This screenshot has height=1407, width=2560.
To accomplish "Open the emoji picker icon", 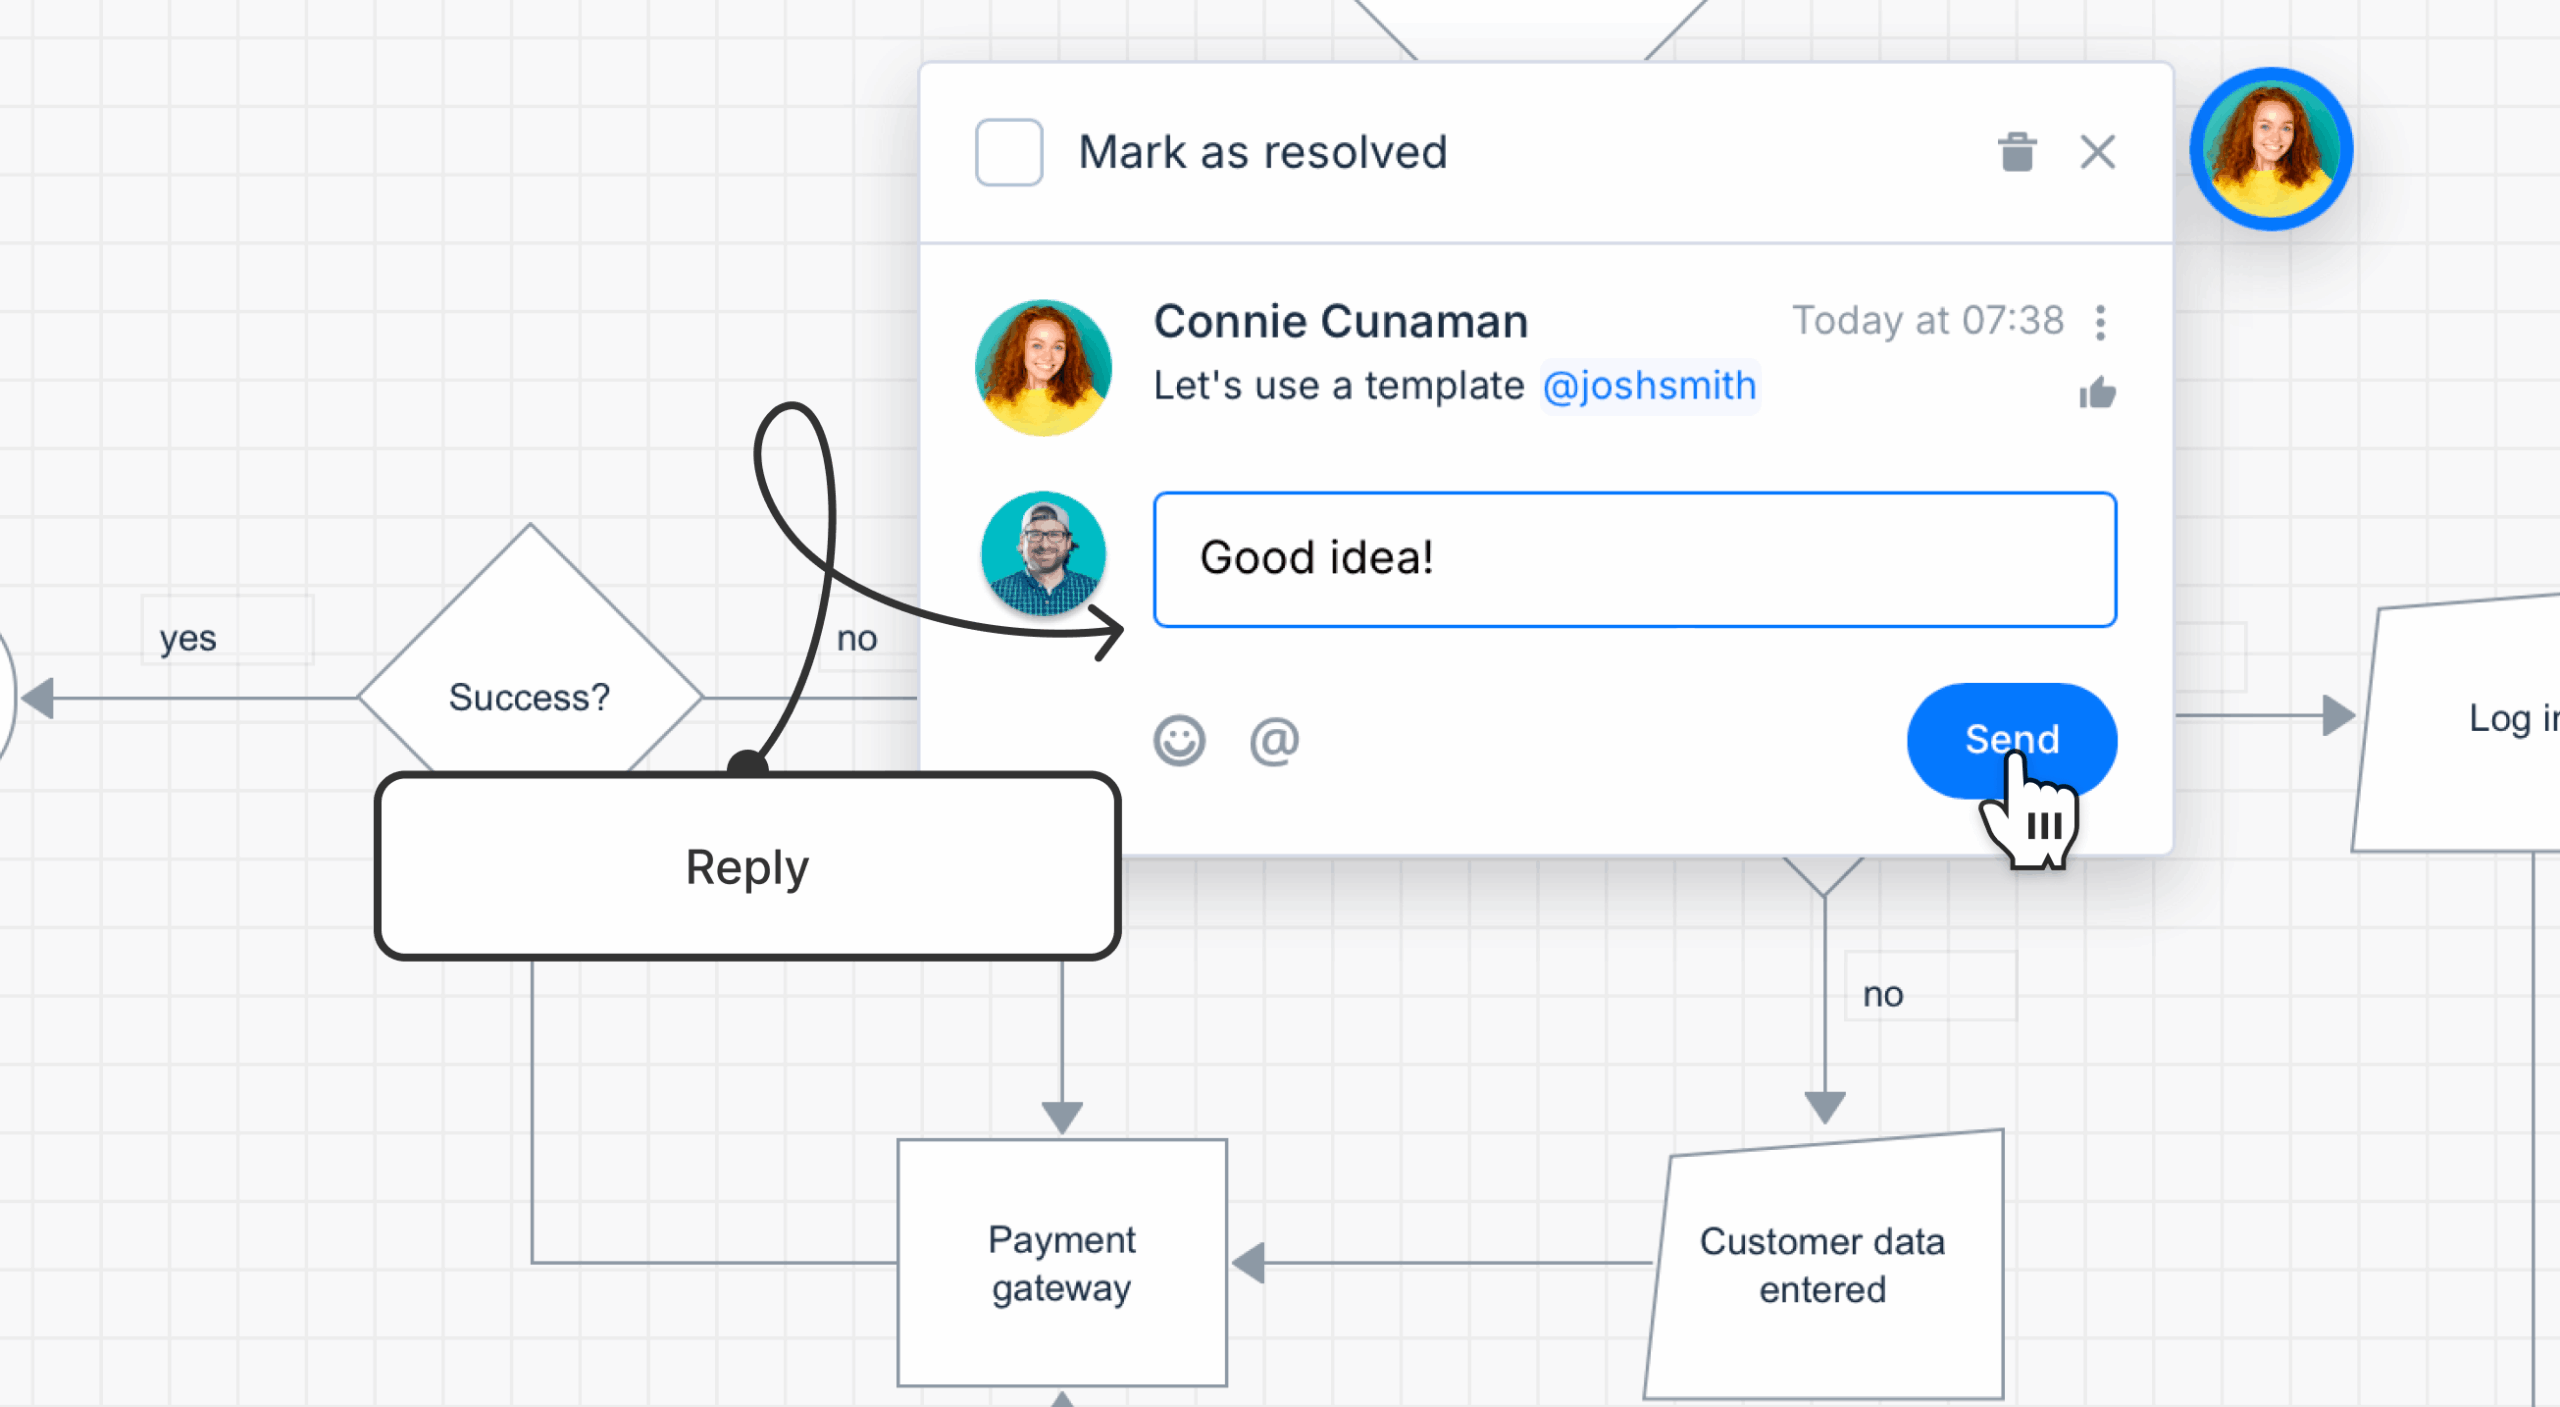I will pos(1179,741).
